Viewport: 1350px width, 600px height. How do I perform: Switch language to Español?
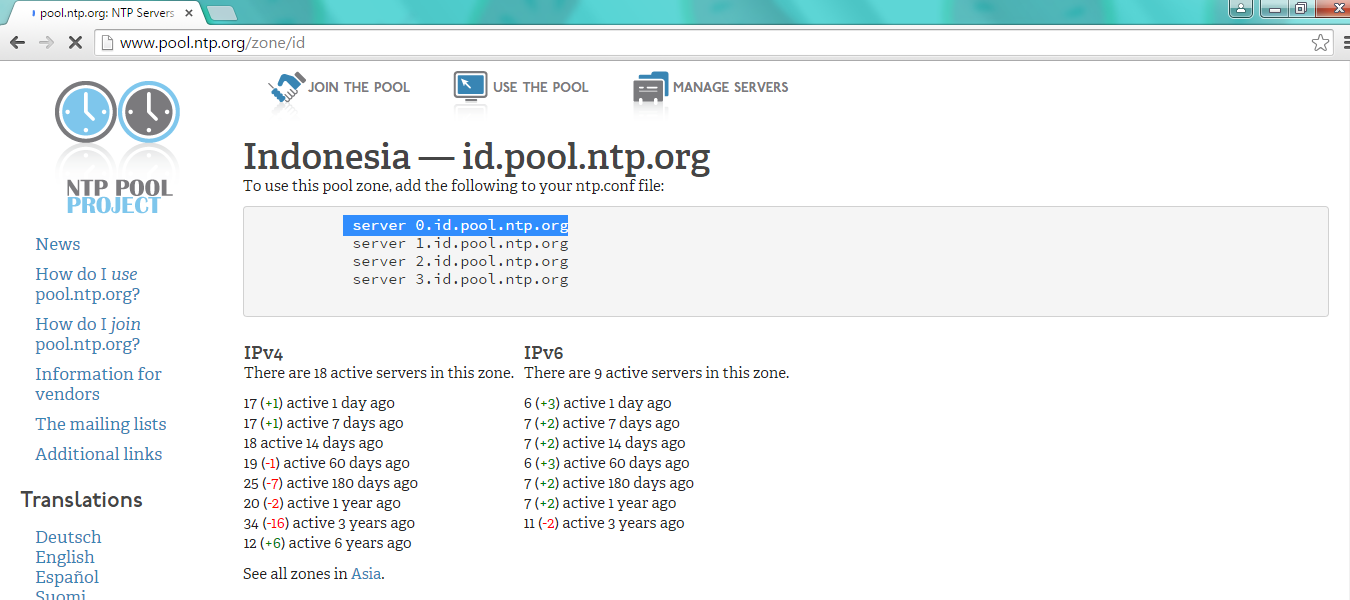[67, 577]
